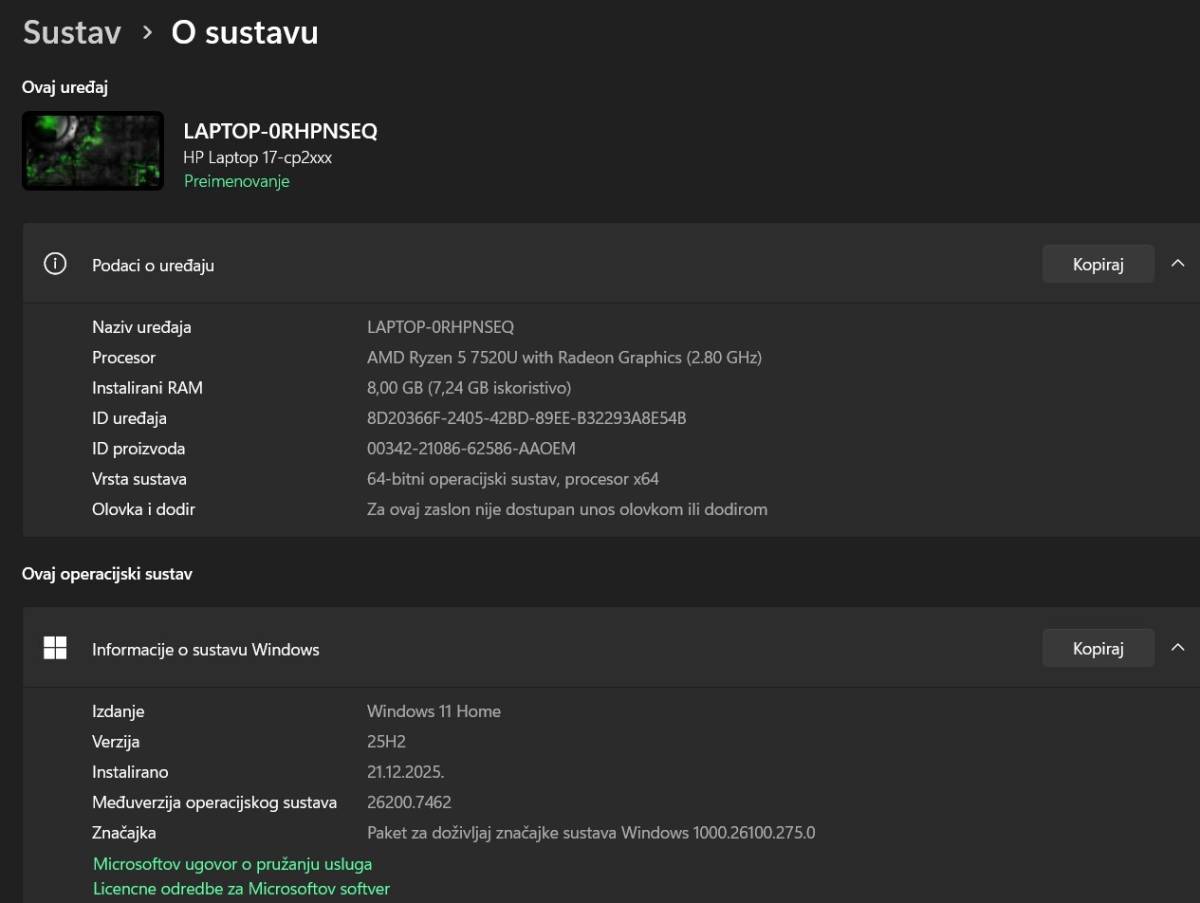Viewport: 1200px width, 903px height.
Task: Click the info icon beside Podaci o uređaju
Action: 55,264
